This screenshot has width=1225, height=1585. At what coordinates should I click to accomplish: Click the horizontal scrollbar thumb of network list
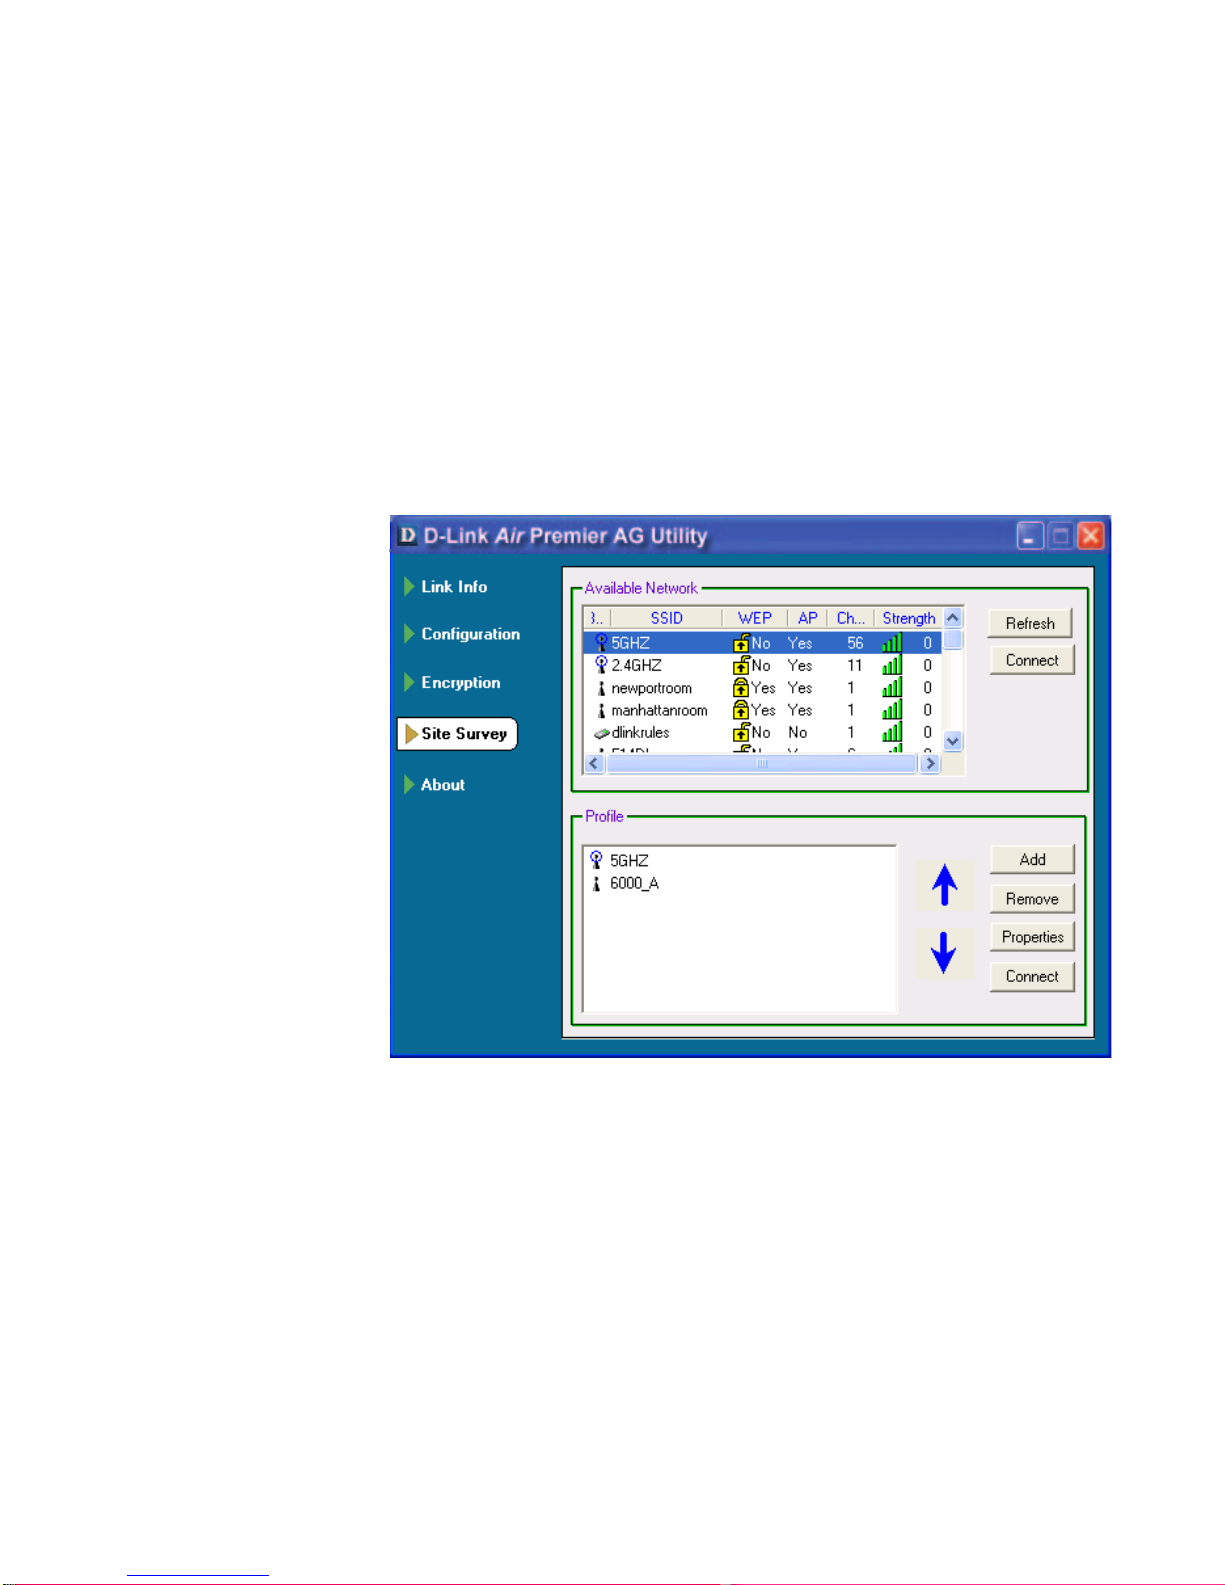click(762, 763)
